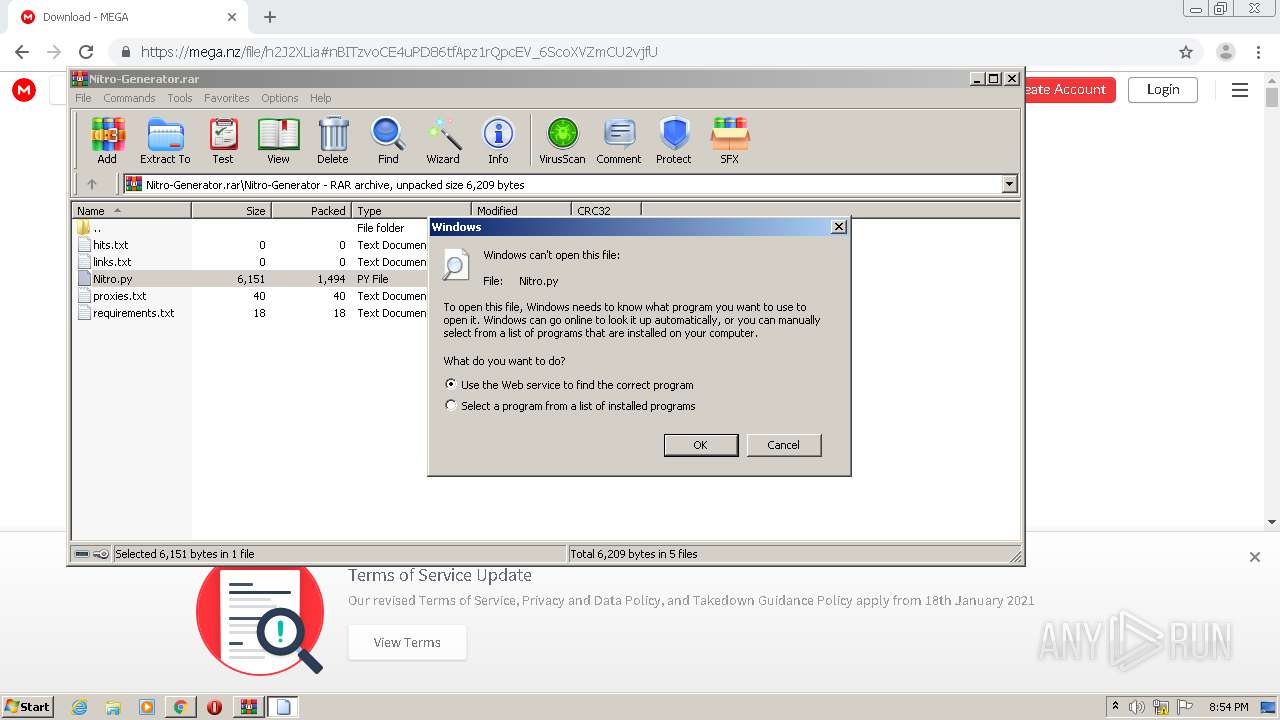Screen dimensions: 1280x720
Task: Click Cancel in the Windows dialog
Action: 784,445
